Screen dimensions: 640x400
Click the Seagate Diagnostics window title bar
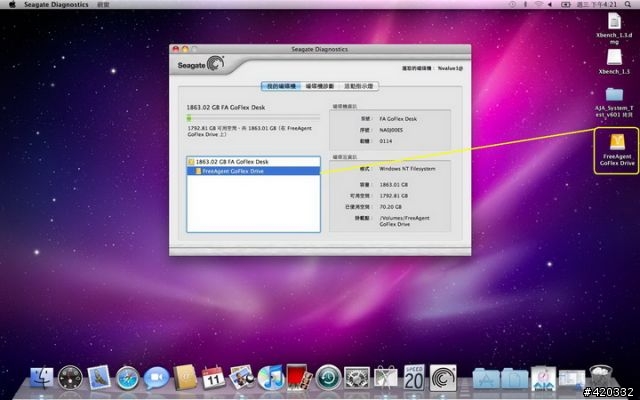click(x=320, y=49)
